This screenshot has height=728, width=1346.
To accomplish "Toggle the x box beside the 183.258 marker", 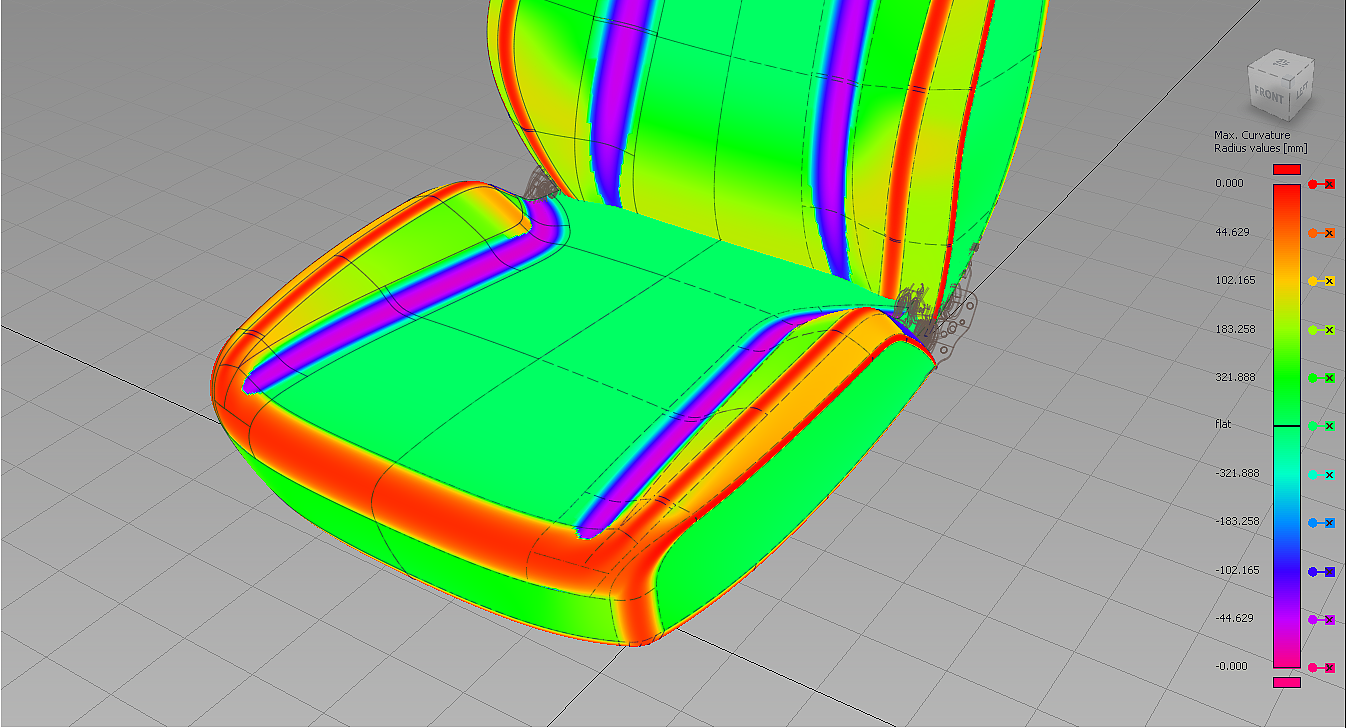I will [1330, 330].
